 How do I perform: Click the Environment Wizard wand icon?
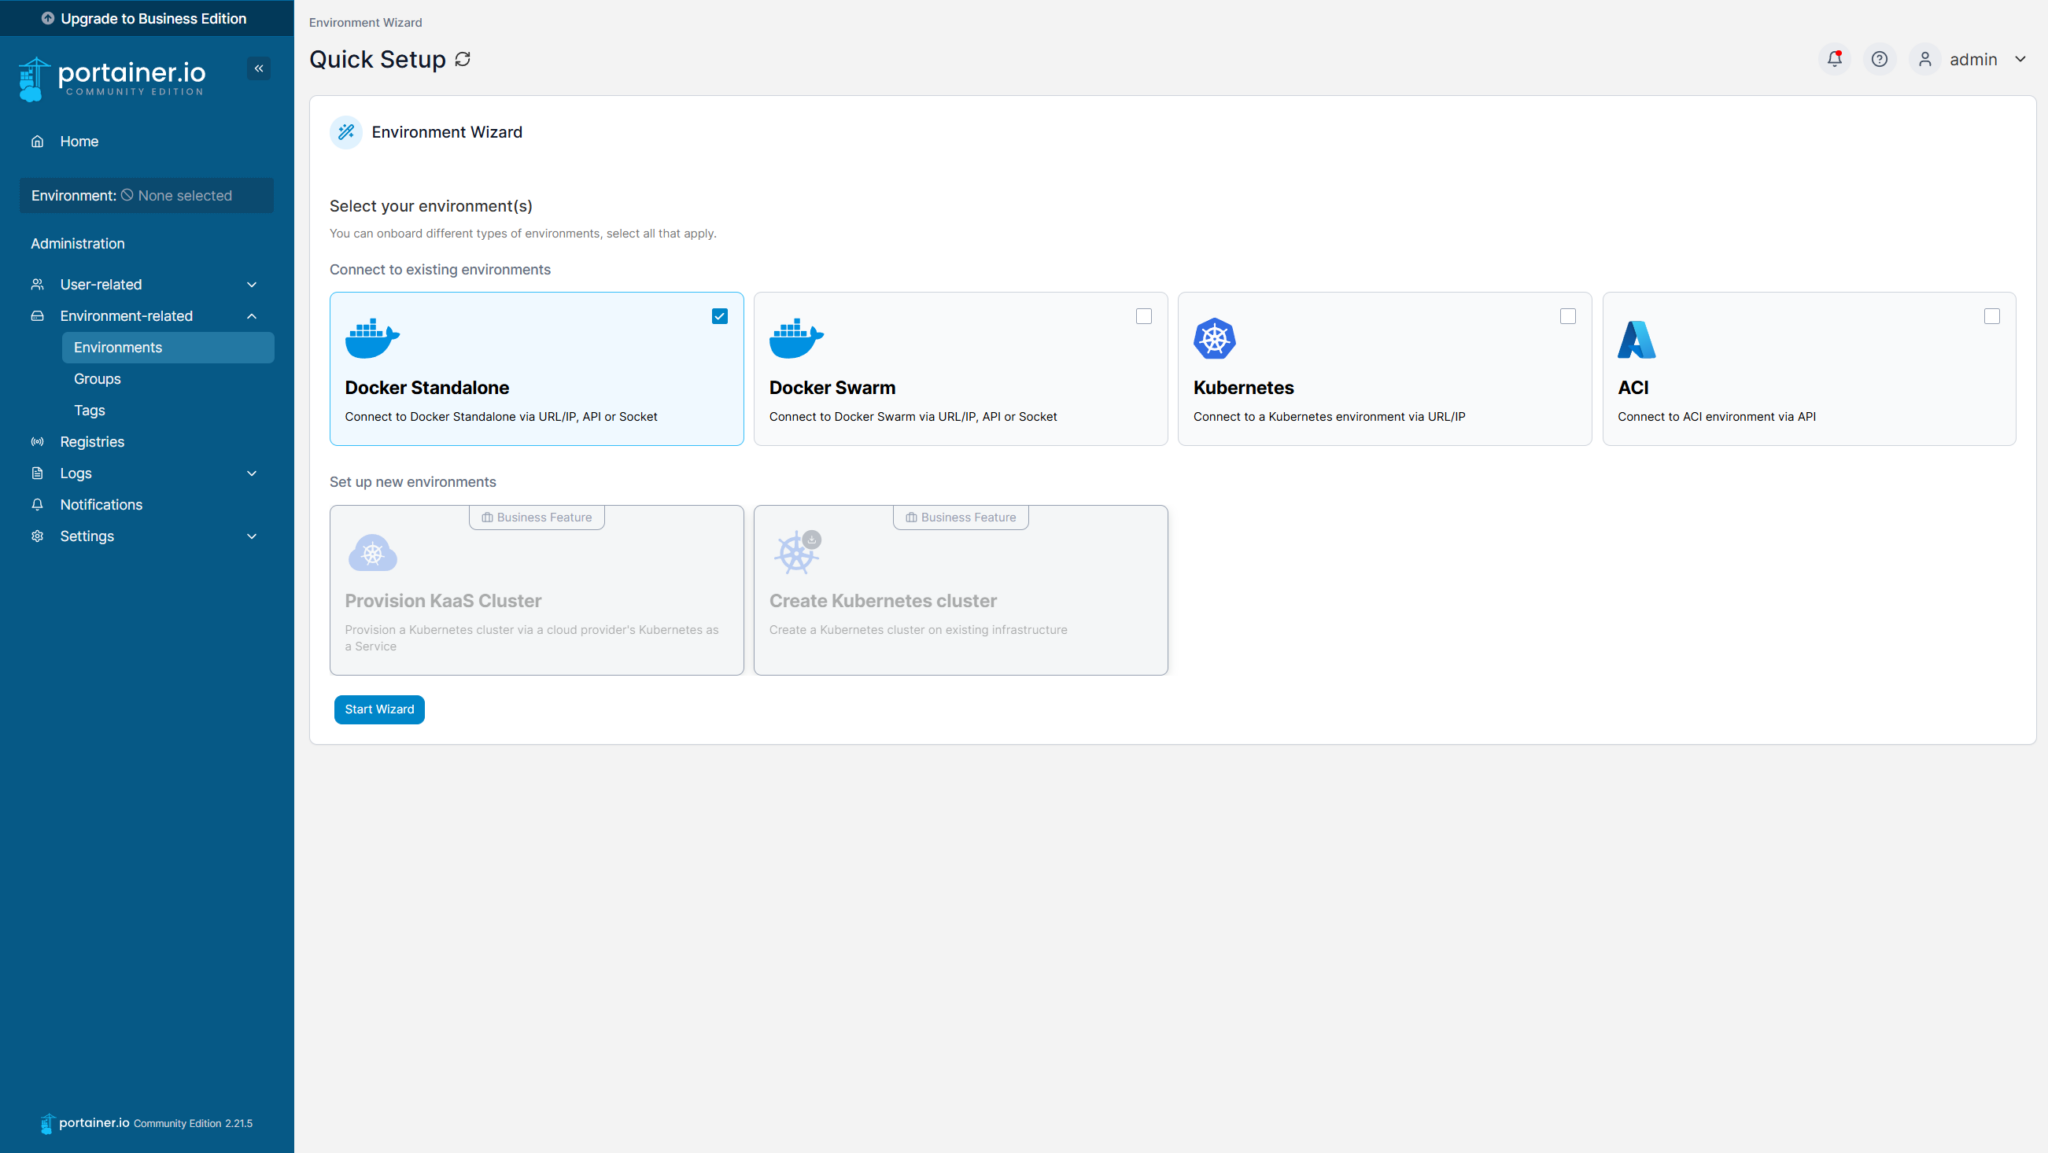(x=346, y=132)
